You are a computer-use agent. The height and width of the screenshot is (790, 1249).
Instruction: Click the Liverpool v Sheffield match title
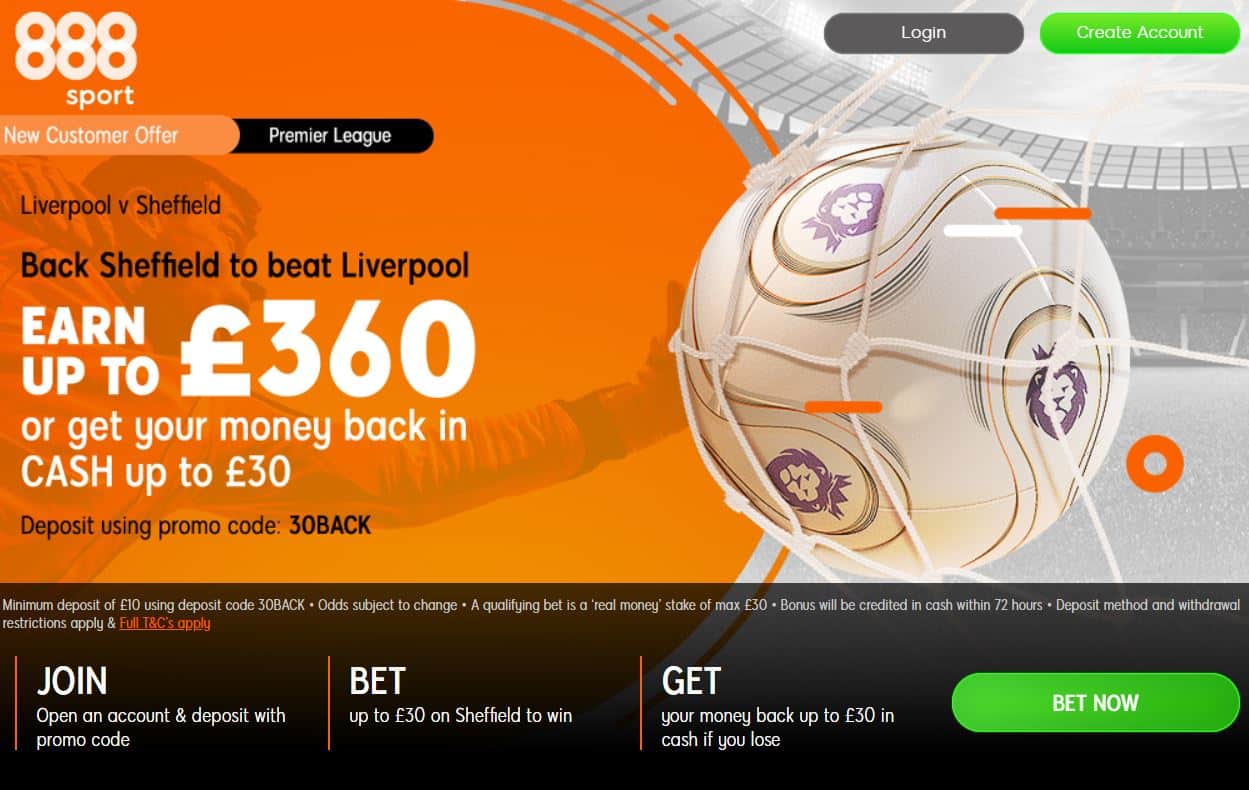point(121,207)
